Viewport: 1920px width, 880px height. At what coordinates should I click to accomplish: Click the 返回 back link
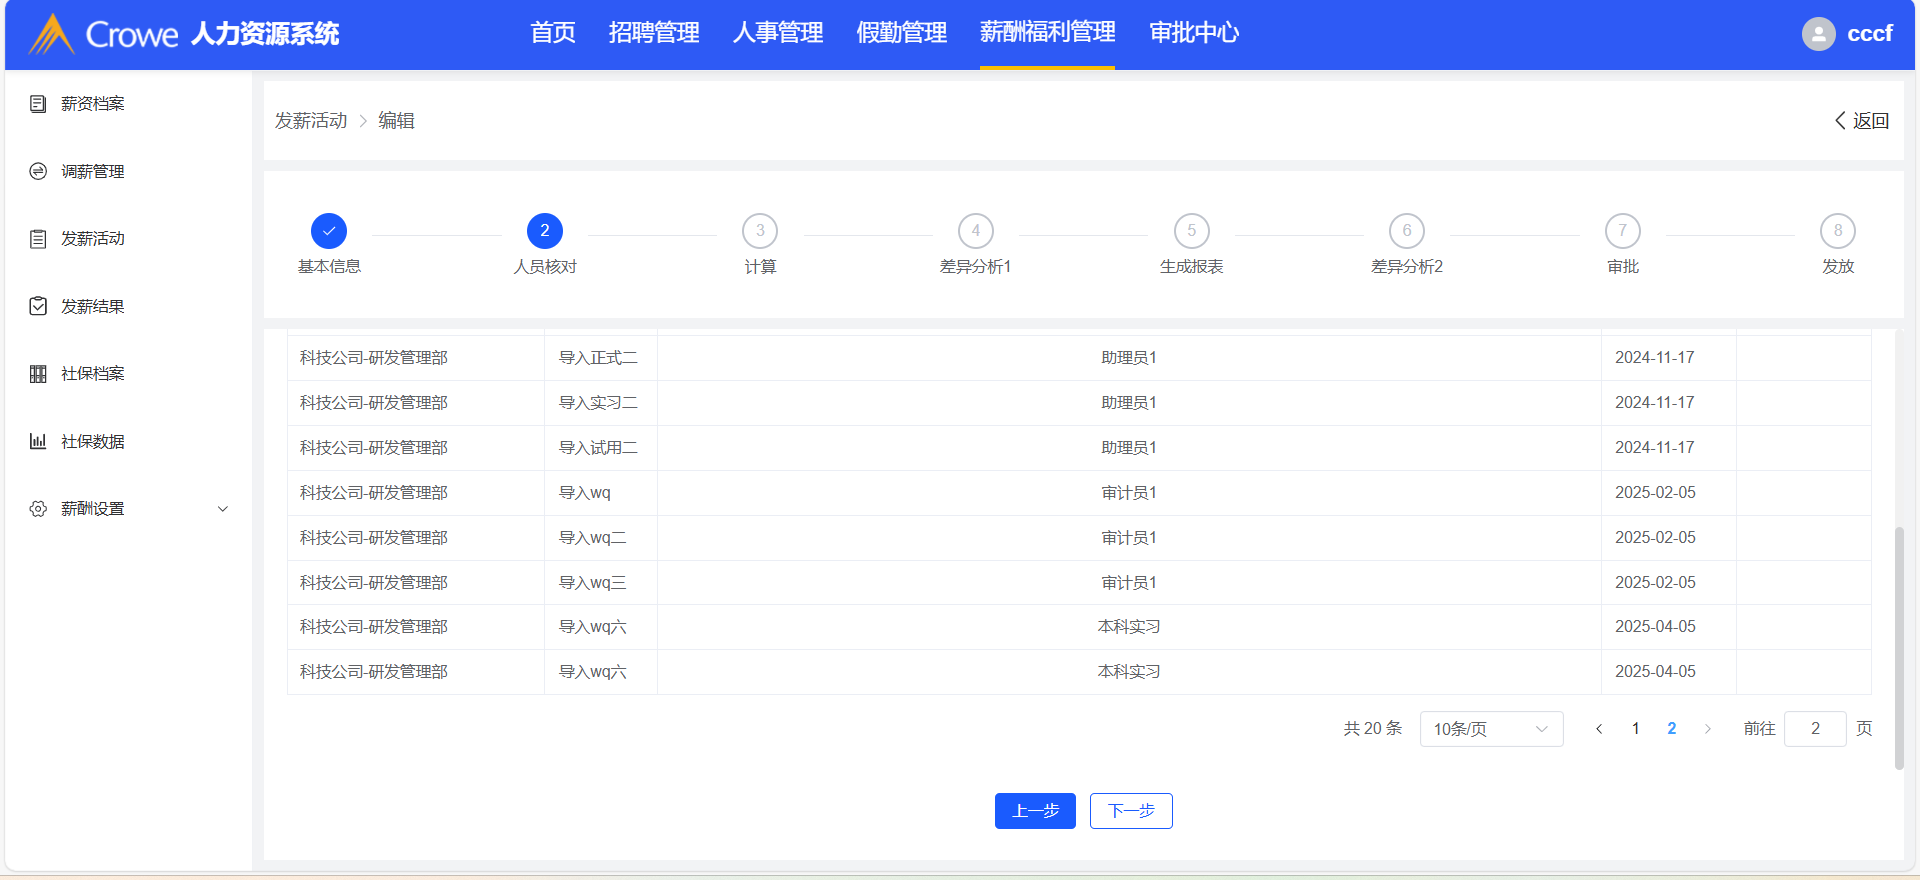(x=1862, y=121)
